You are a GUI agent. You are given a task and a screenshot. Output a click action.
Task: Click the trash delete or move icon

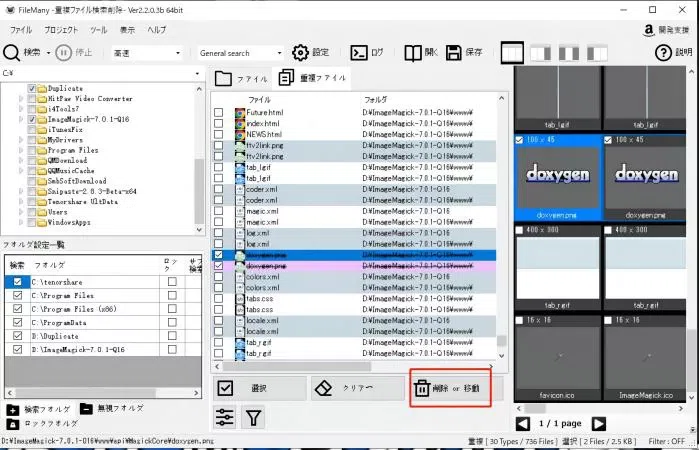[421, 388]
